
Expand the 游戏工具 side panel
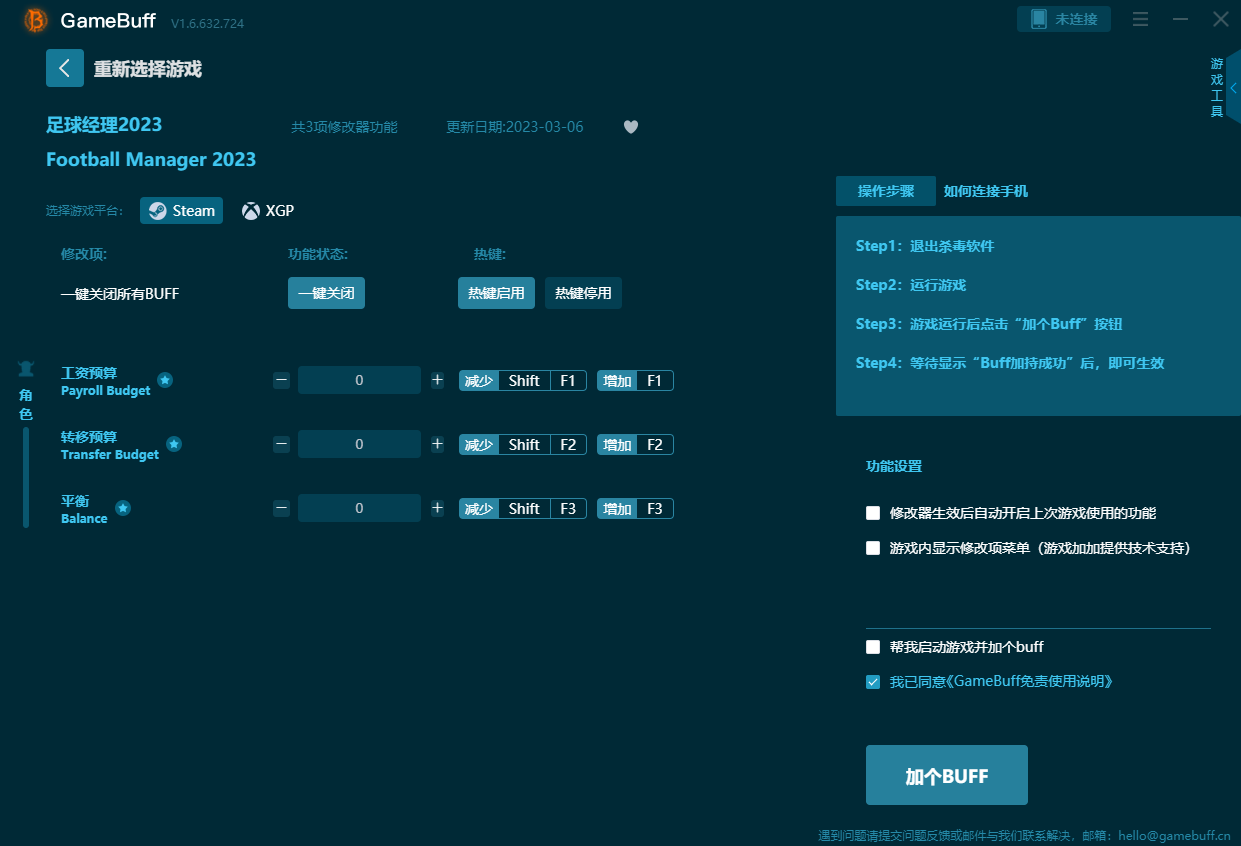click(1233, 87)
